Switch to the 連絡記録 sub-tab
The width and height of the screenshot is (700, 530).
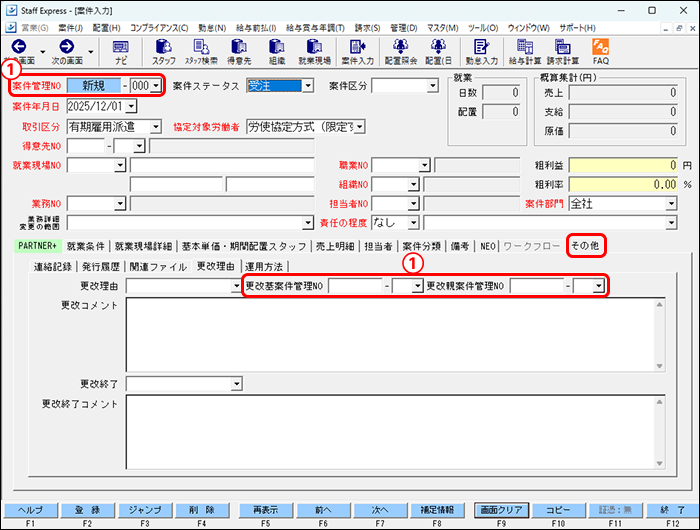point(53,267)
